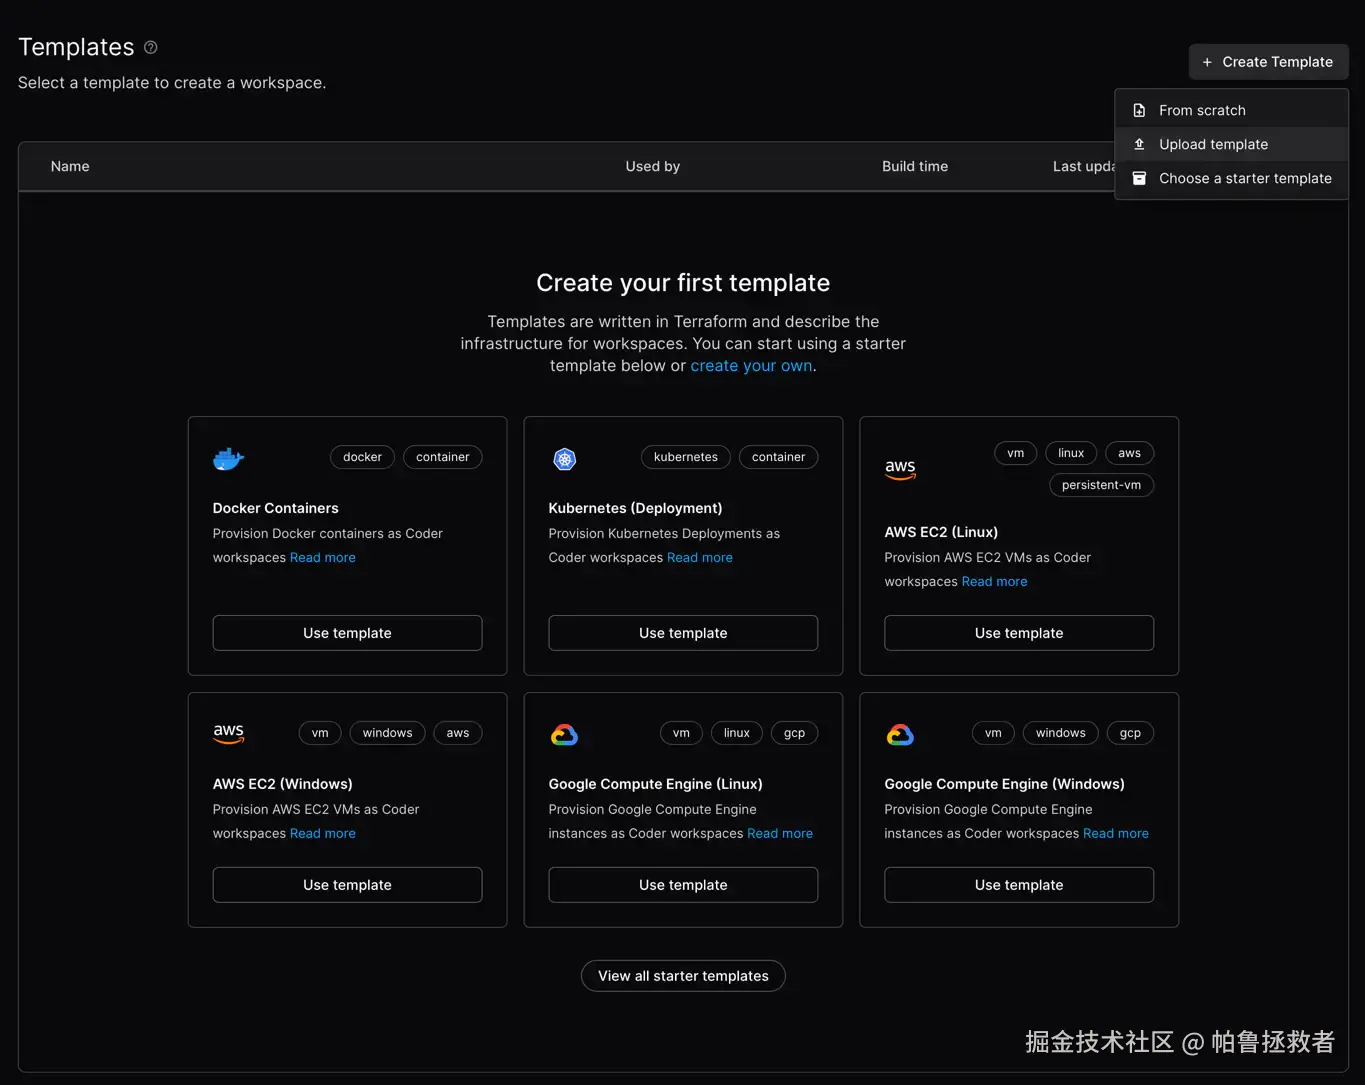The width and height of the screenshot is (1365, 1085).
Task: Click windows tag on AWS EC2 (Windows) card
Action: (x=388, y=733)
